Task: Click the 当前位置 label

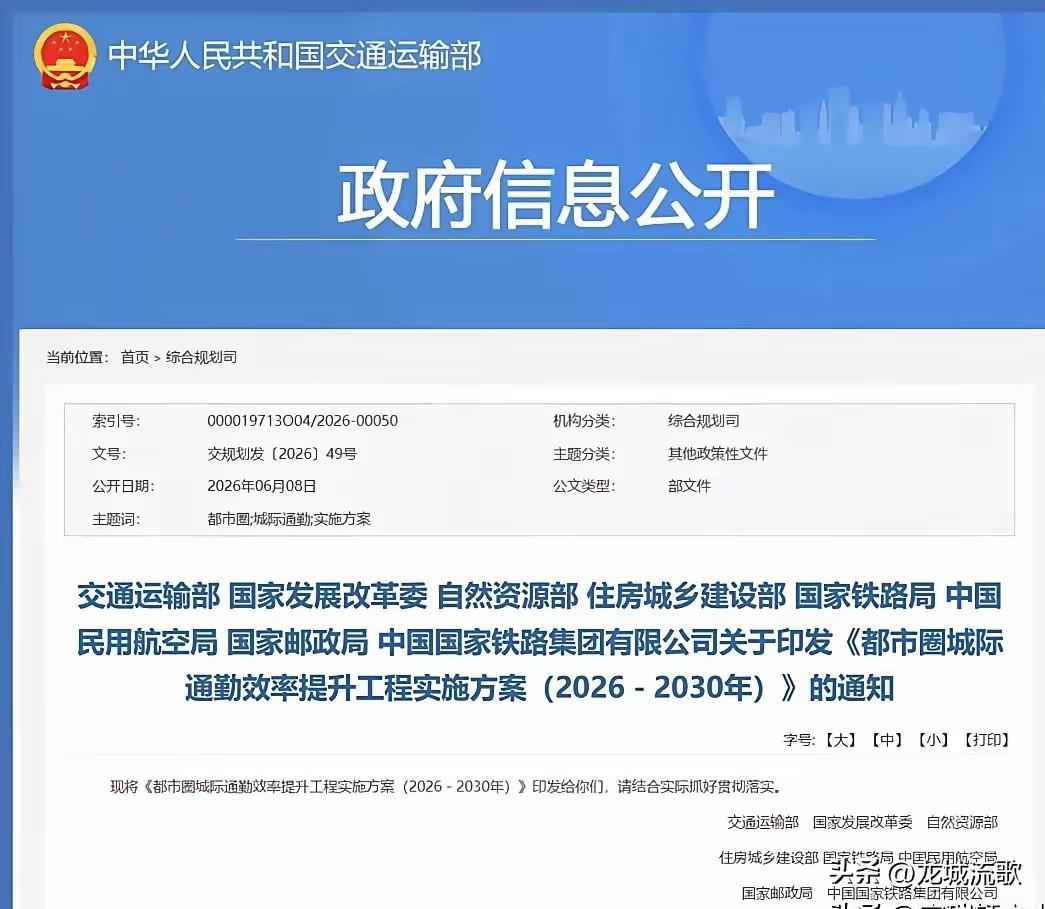Action: click(x=77, y=357)
